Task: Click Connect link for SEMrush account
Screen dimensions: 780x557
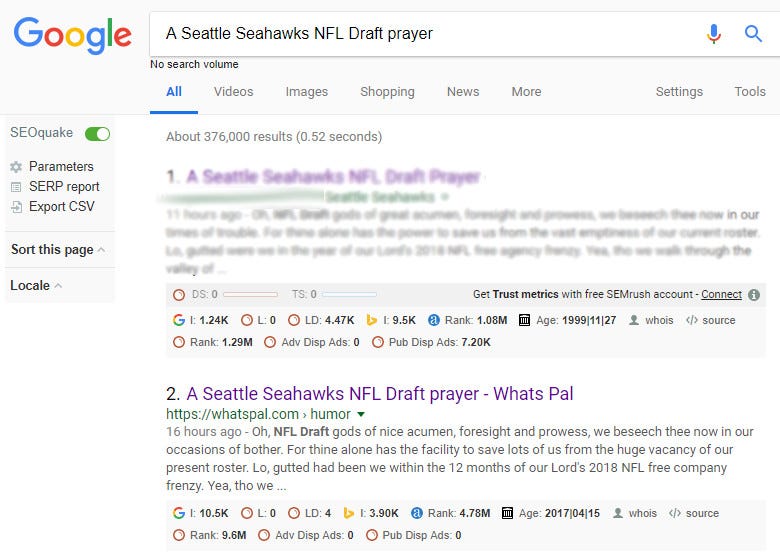Action: pyautogui.click(x=721, y=294)
